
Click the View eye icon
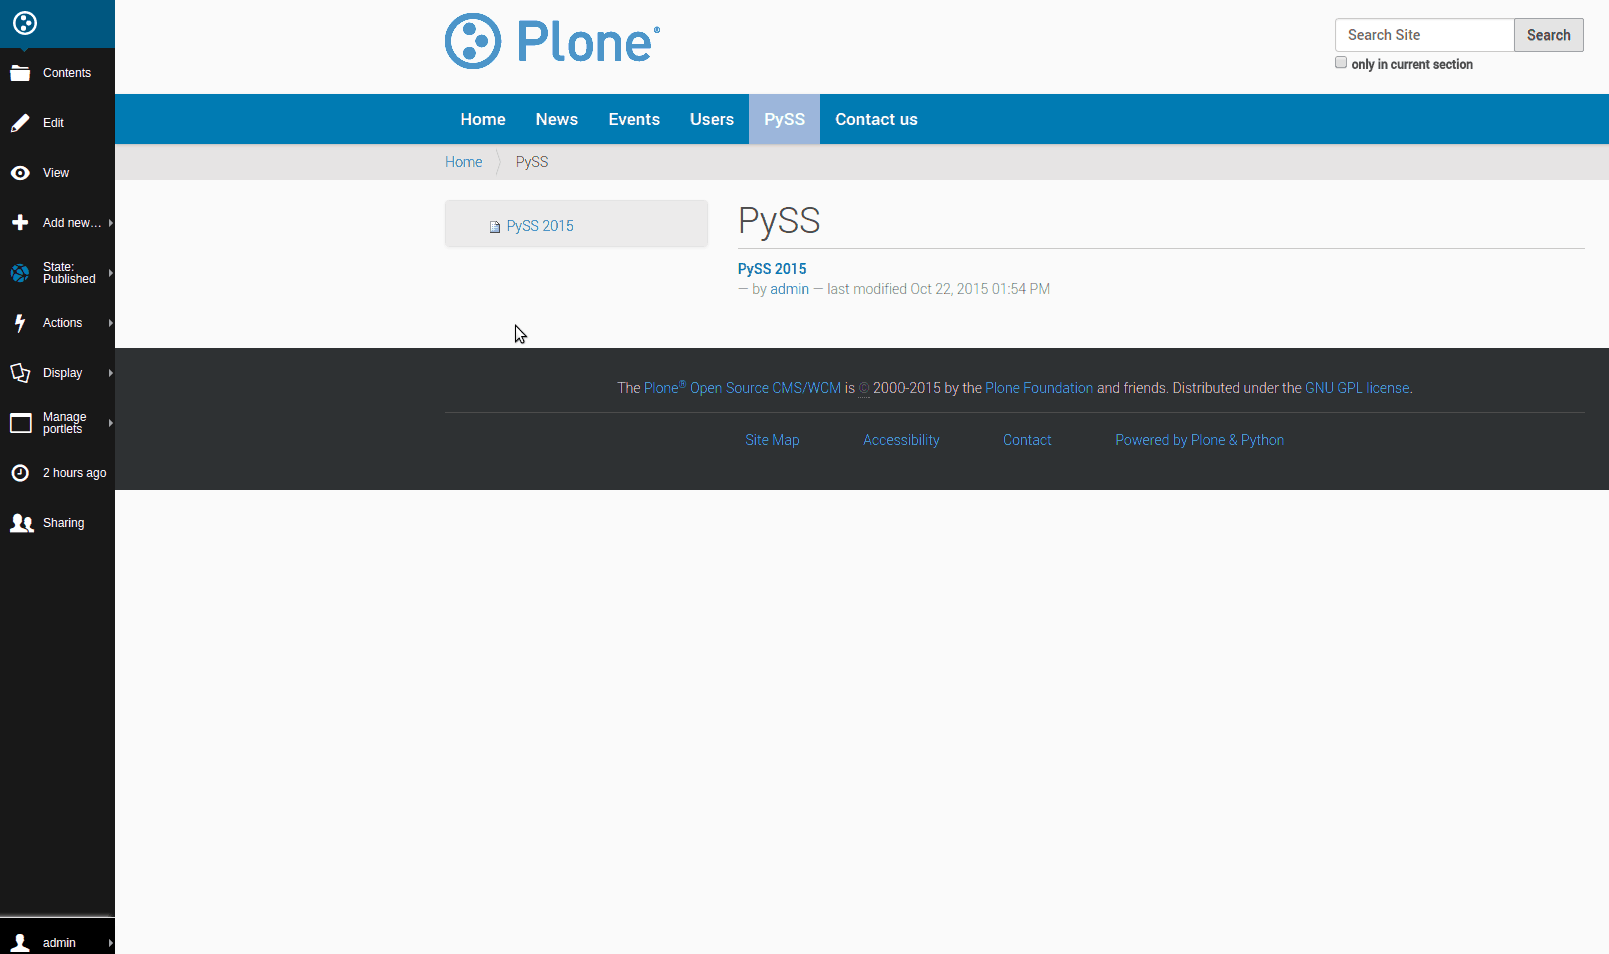pyautogui.click(x=20, y=173)
